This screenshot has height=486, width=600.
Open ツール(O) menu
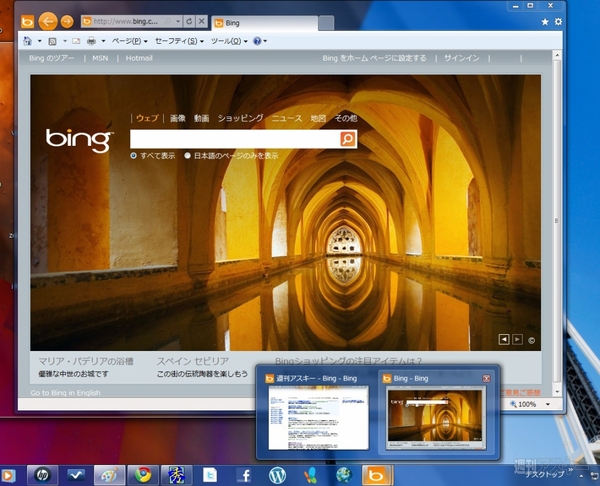[x=229, y=41]
